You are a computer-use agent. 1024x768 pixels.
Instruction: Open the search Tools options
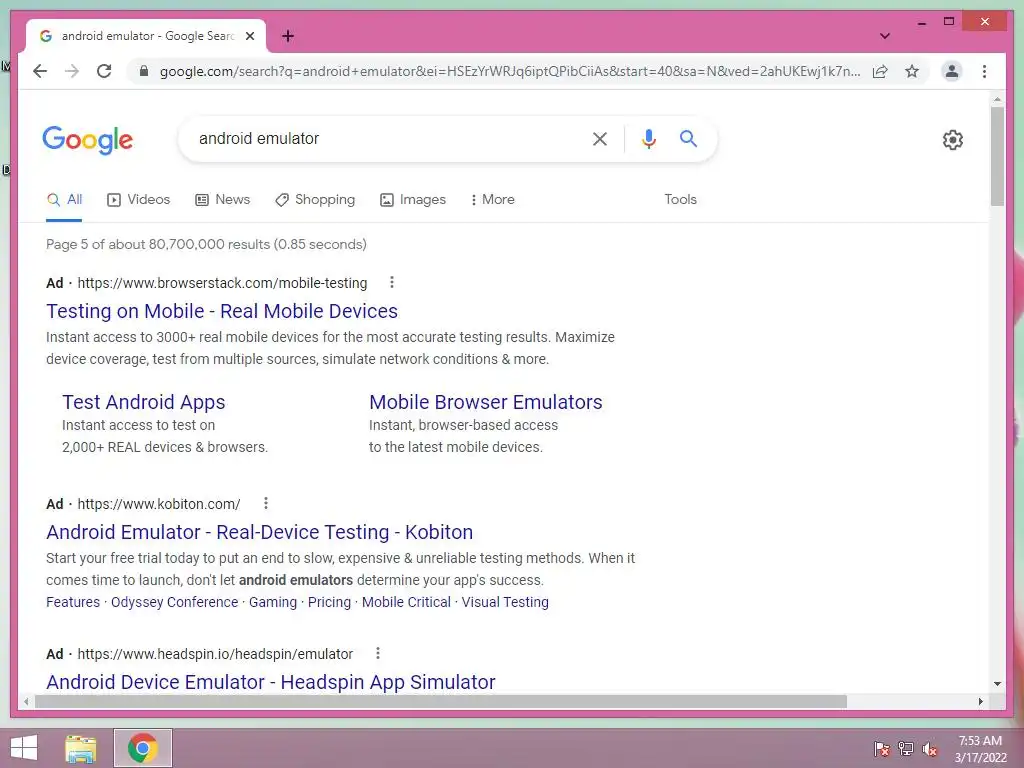click(x=680, y=199)
